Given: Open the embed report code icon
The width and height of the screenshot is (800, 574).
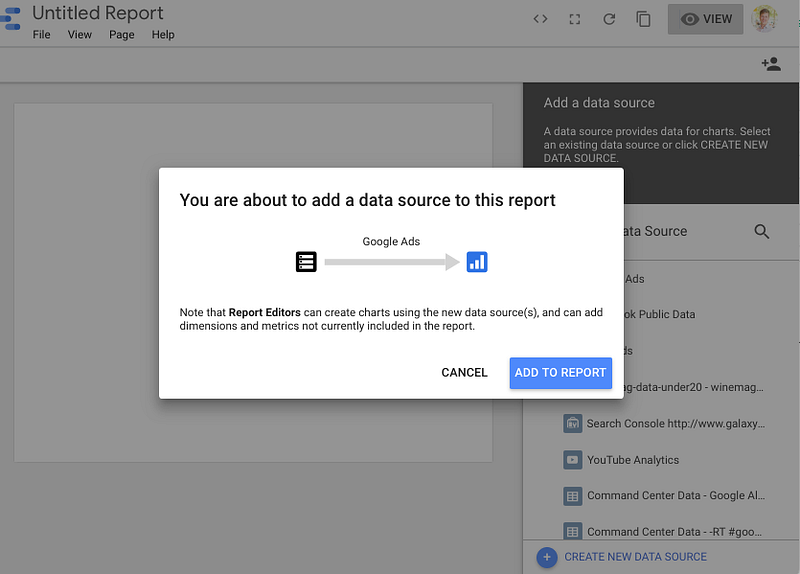Looking at the screenshot, I should 540,19.
